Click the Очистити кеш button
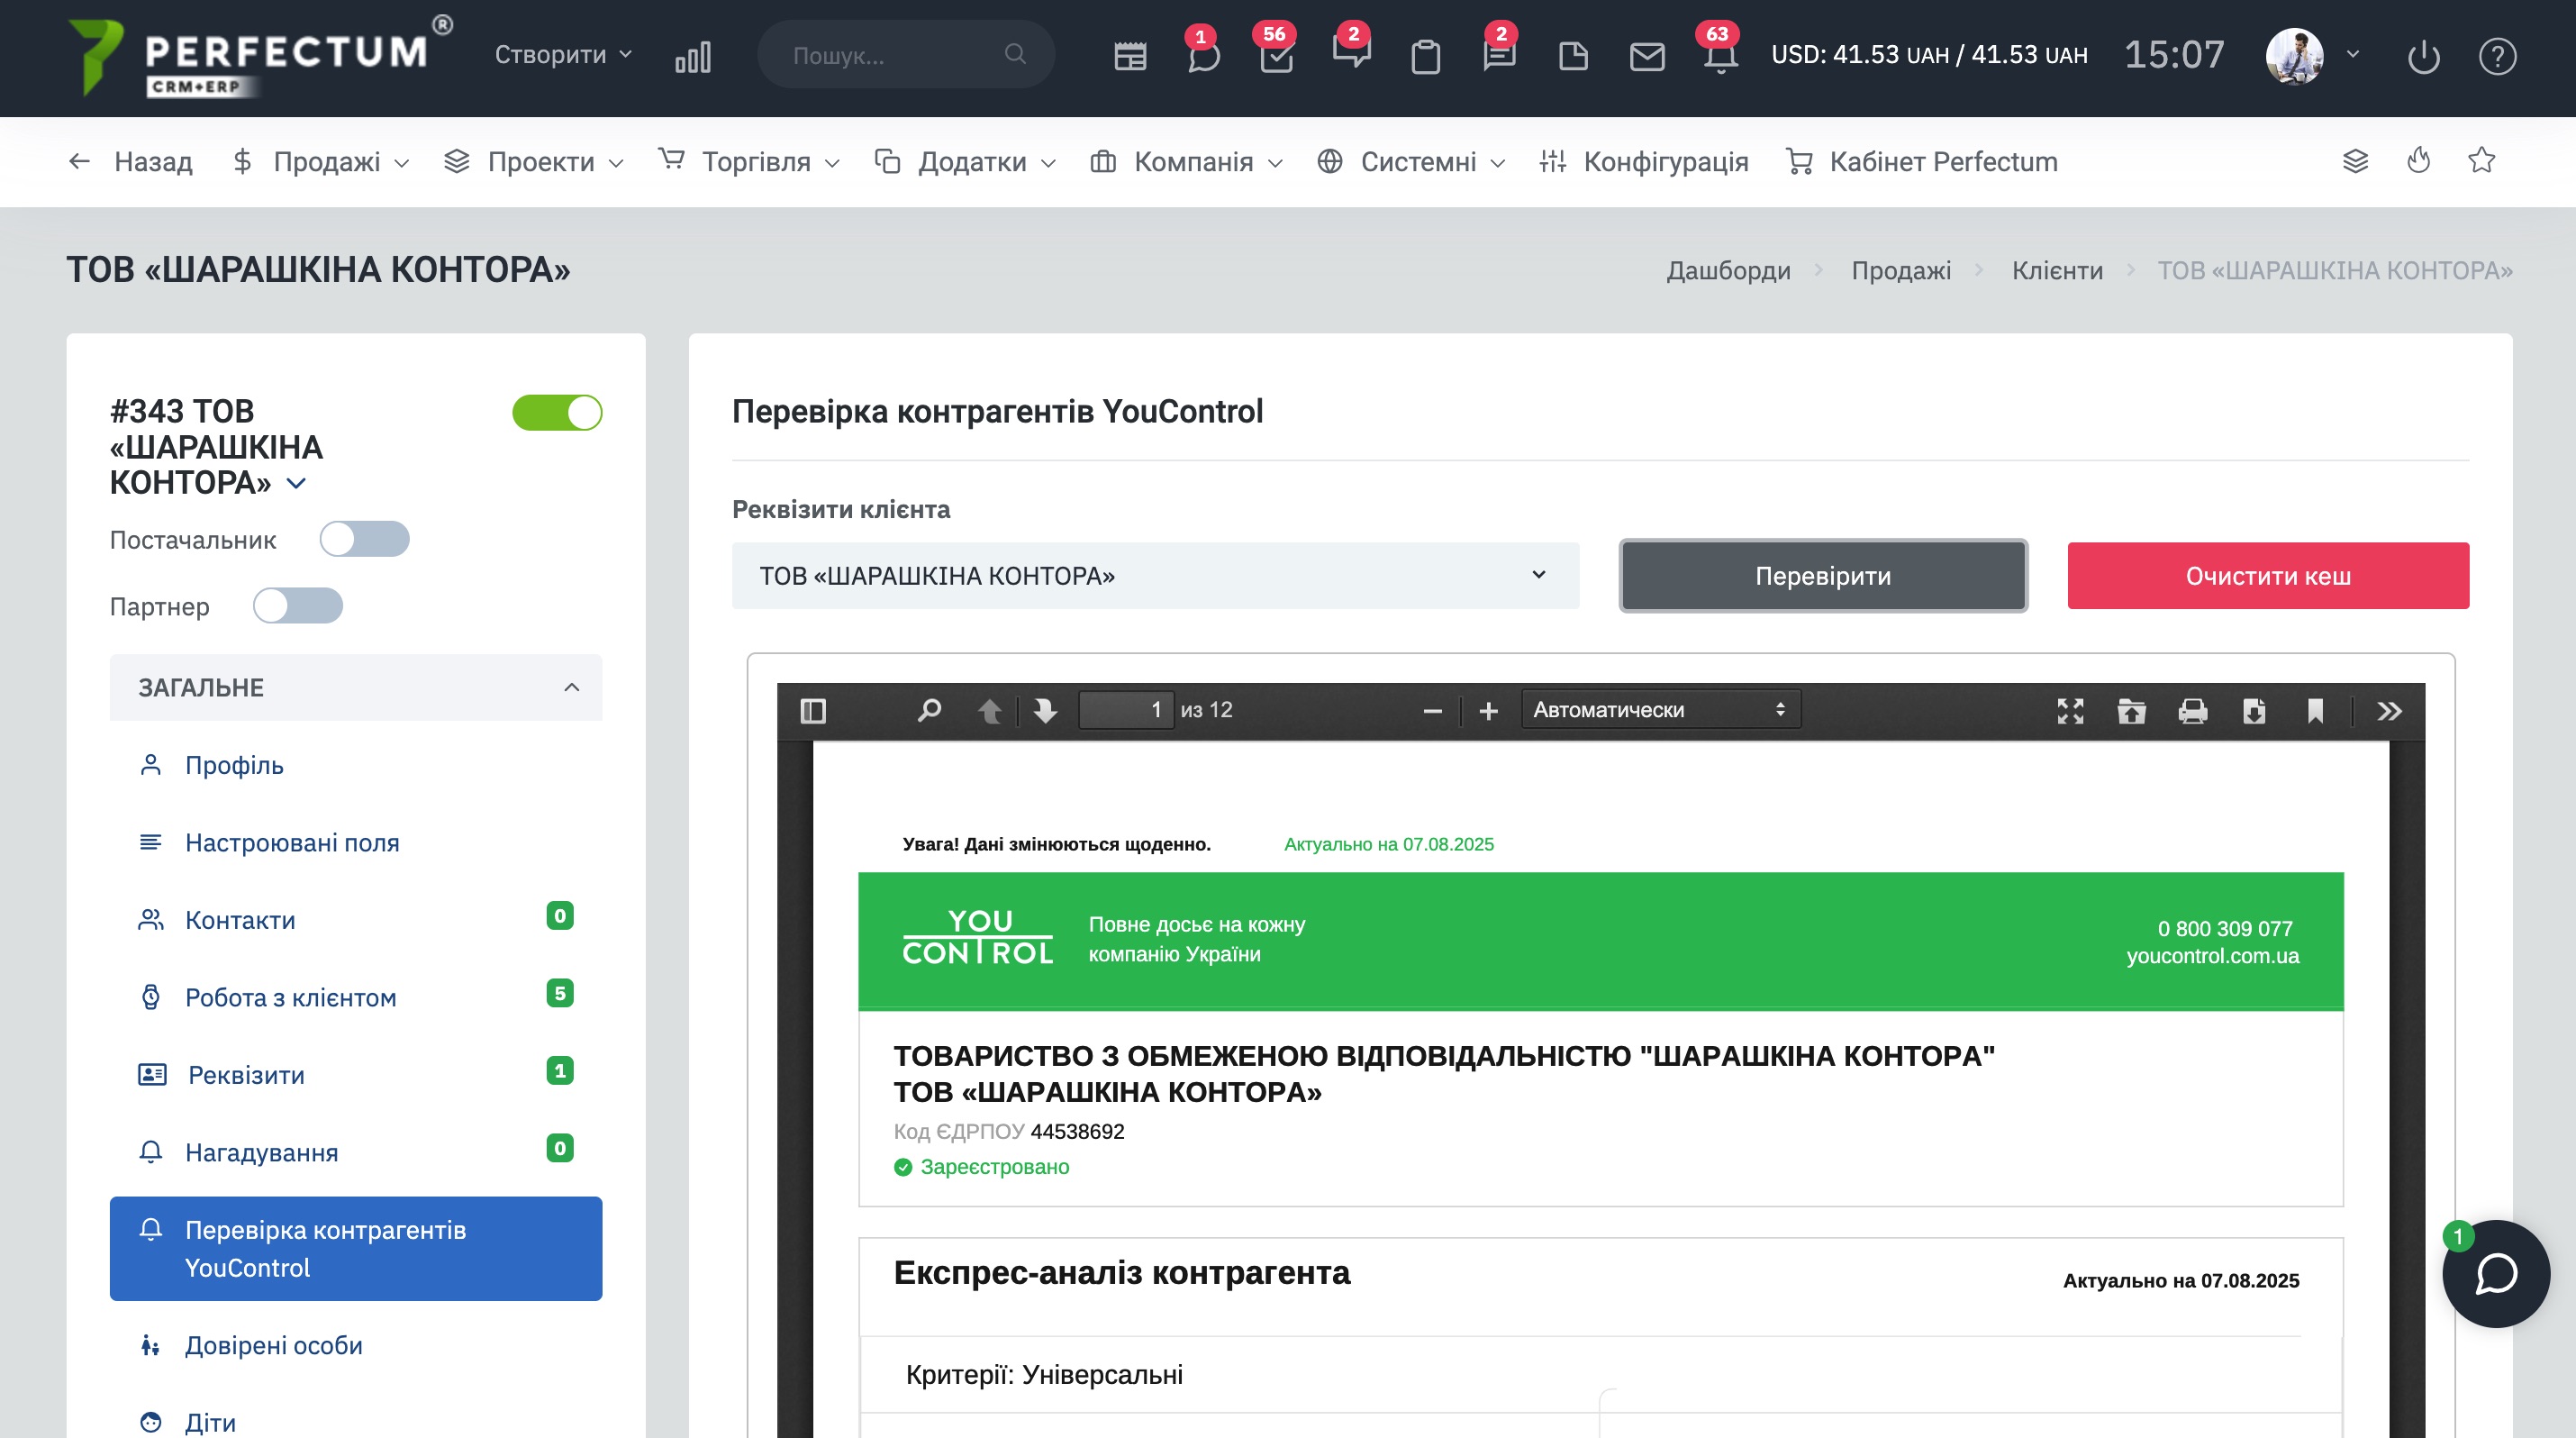The height and width of the screenshot is (1438, 2576). [x=2268, y=576]
